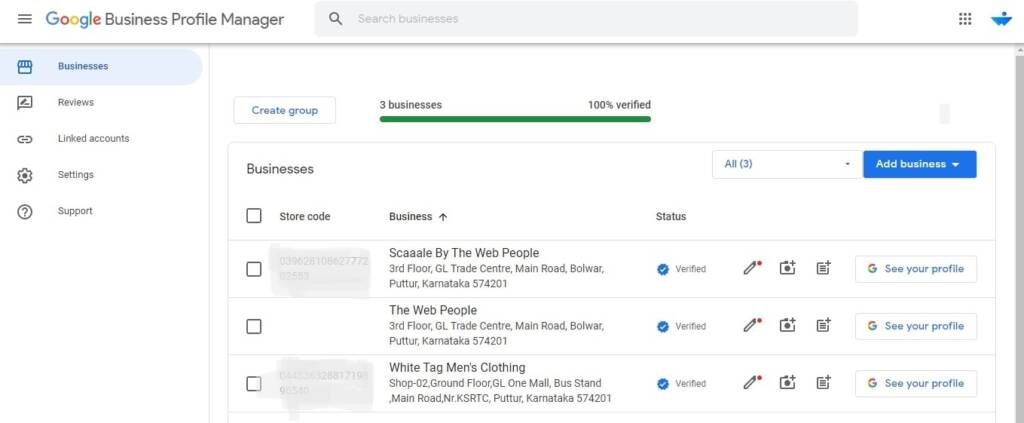This screenshot has width=1024, height=423.
Task: Click verified badge for Scaaale By The Web People
Action: click(663, 269)
